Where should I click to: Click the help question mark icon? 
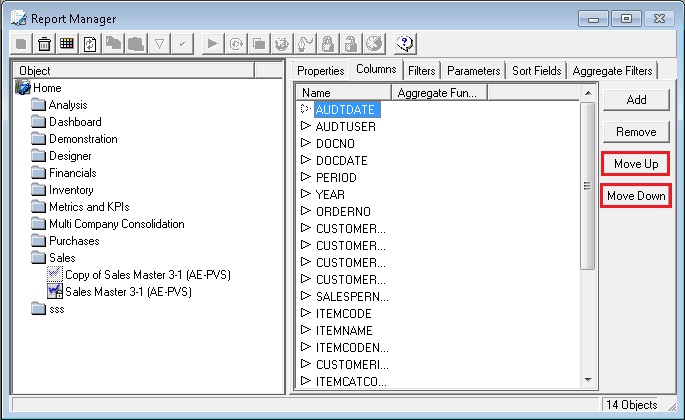coord(405,43)
